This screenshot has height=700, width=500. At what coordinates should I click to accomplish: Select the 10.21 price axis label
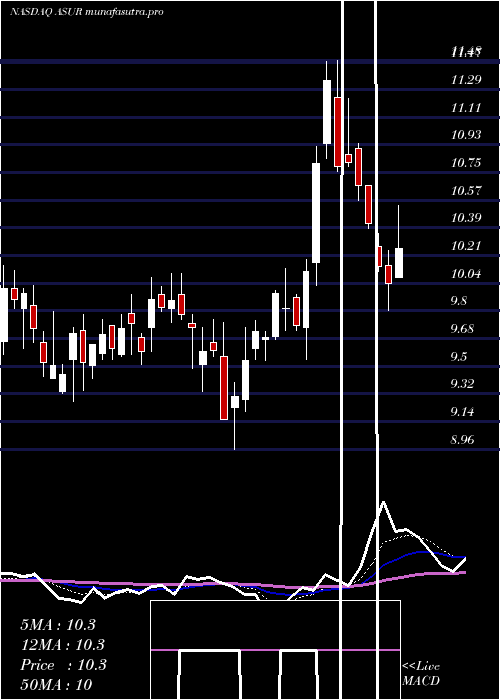pyautogui.click(x=466, y=246)
